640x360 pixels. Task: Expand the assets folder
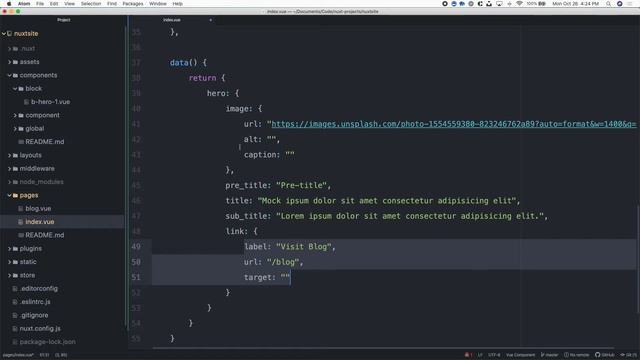[9, 62]
